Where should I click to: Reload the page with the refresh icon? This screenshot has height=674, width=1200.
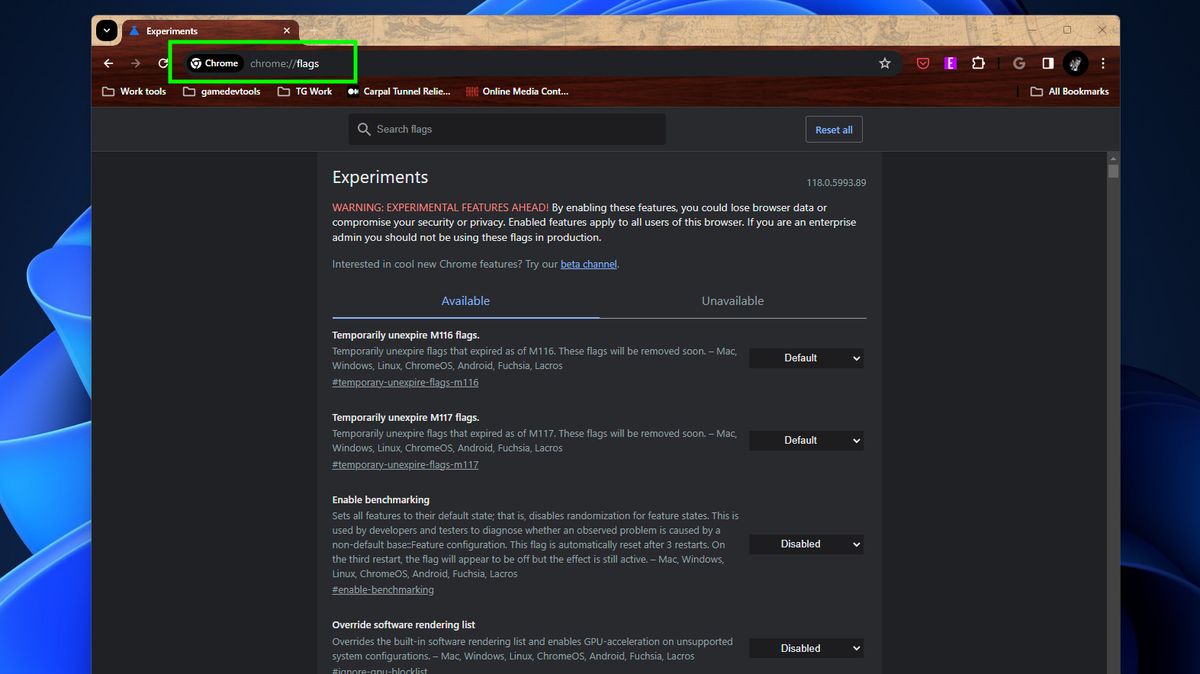click(162, 63)
